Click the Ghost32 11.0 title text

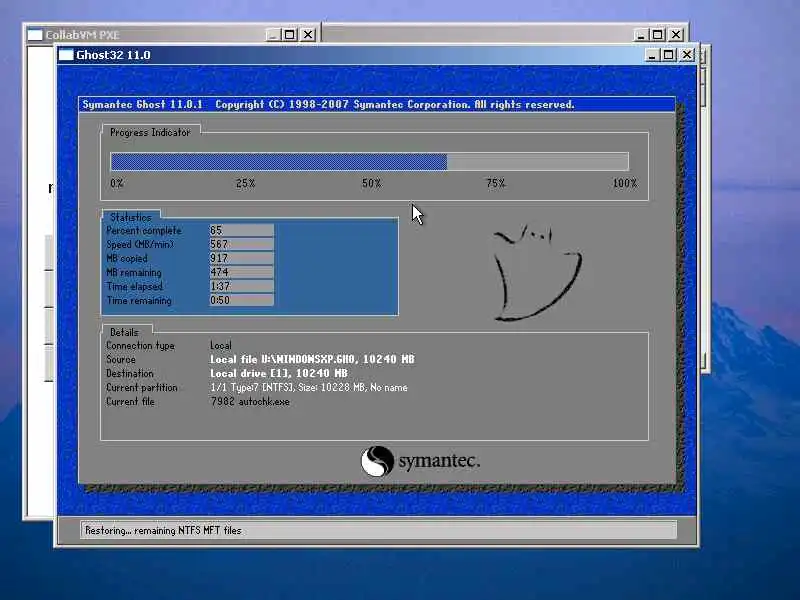coord(113,55)
